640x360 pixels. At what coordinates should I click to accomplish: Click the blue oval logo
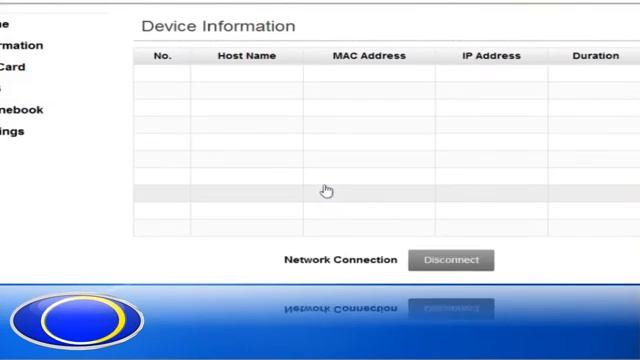tap(77, 321)
